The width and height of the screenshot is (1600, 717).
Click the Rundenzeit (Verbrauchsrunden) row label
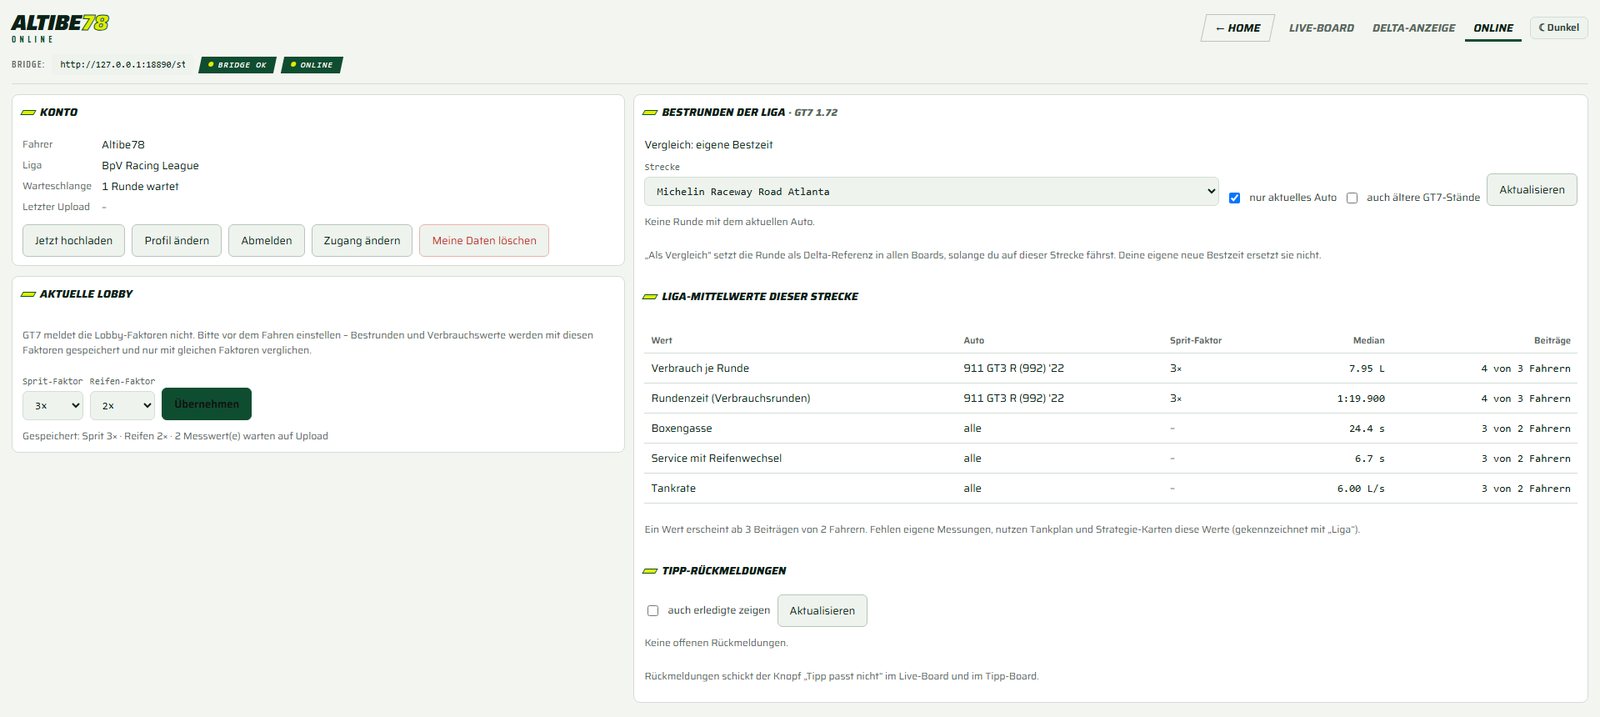(731, 398)
